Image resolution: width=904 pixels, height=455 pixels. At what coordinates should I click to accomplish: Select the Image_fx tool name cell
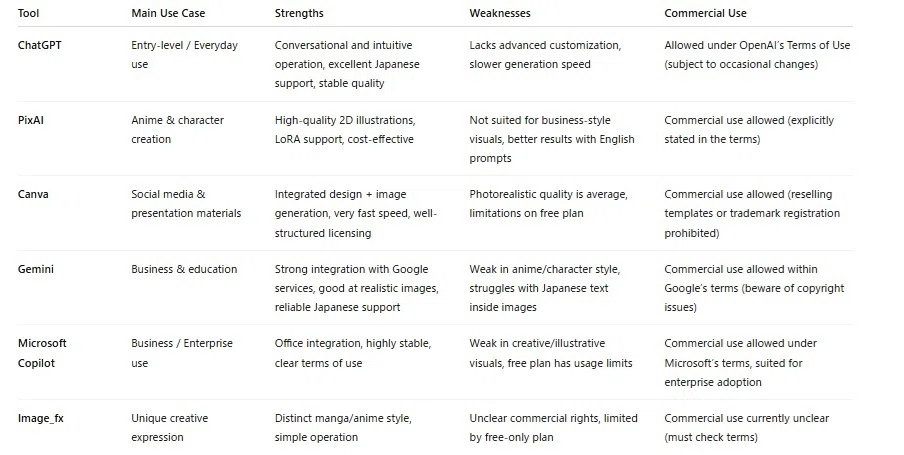40,418
